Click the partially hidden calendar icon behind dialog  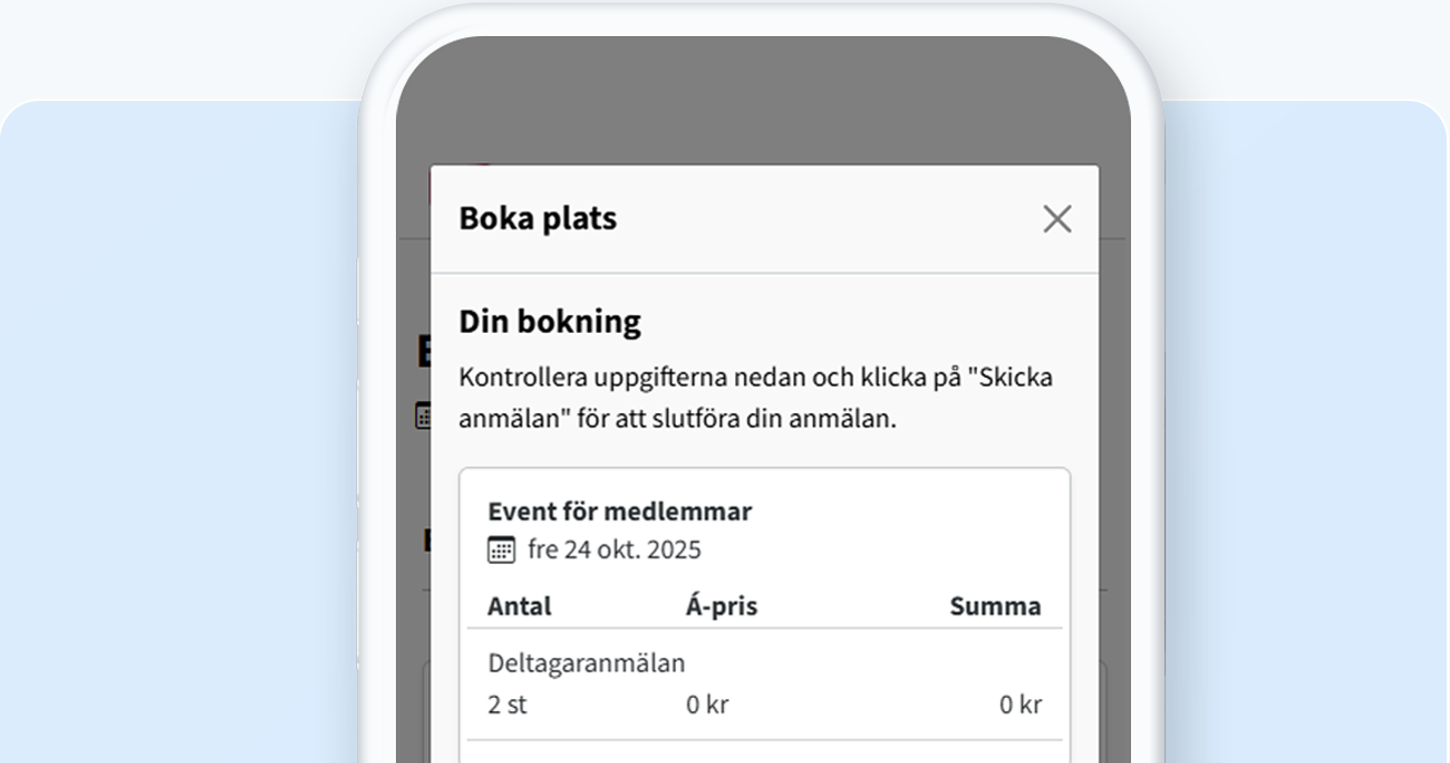pyautogui.click(x=422, y=416)
